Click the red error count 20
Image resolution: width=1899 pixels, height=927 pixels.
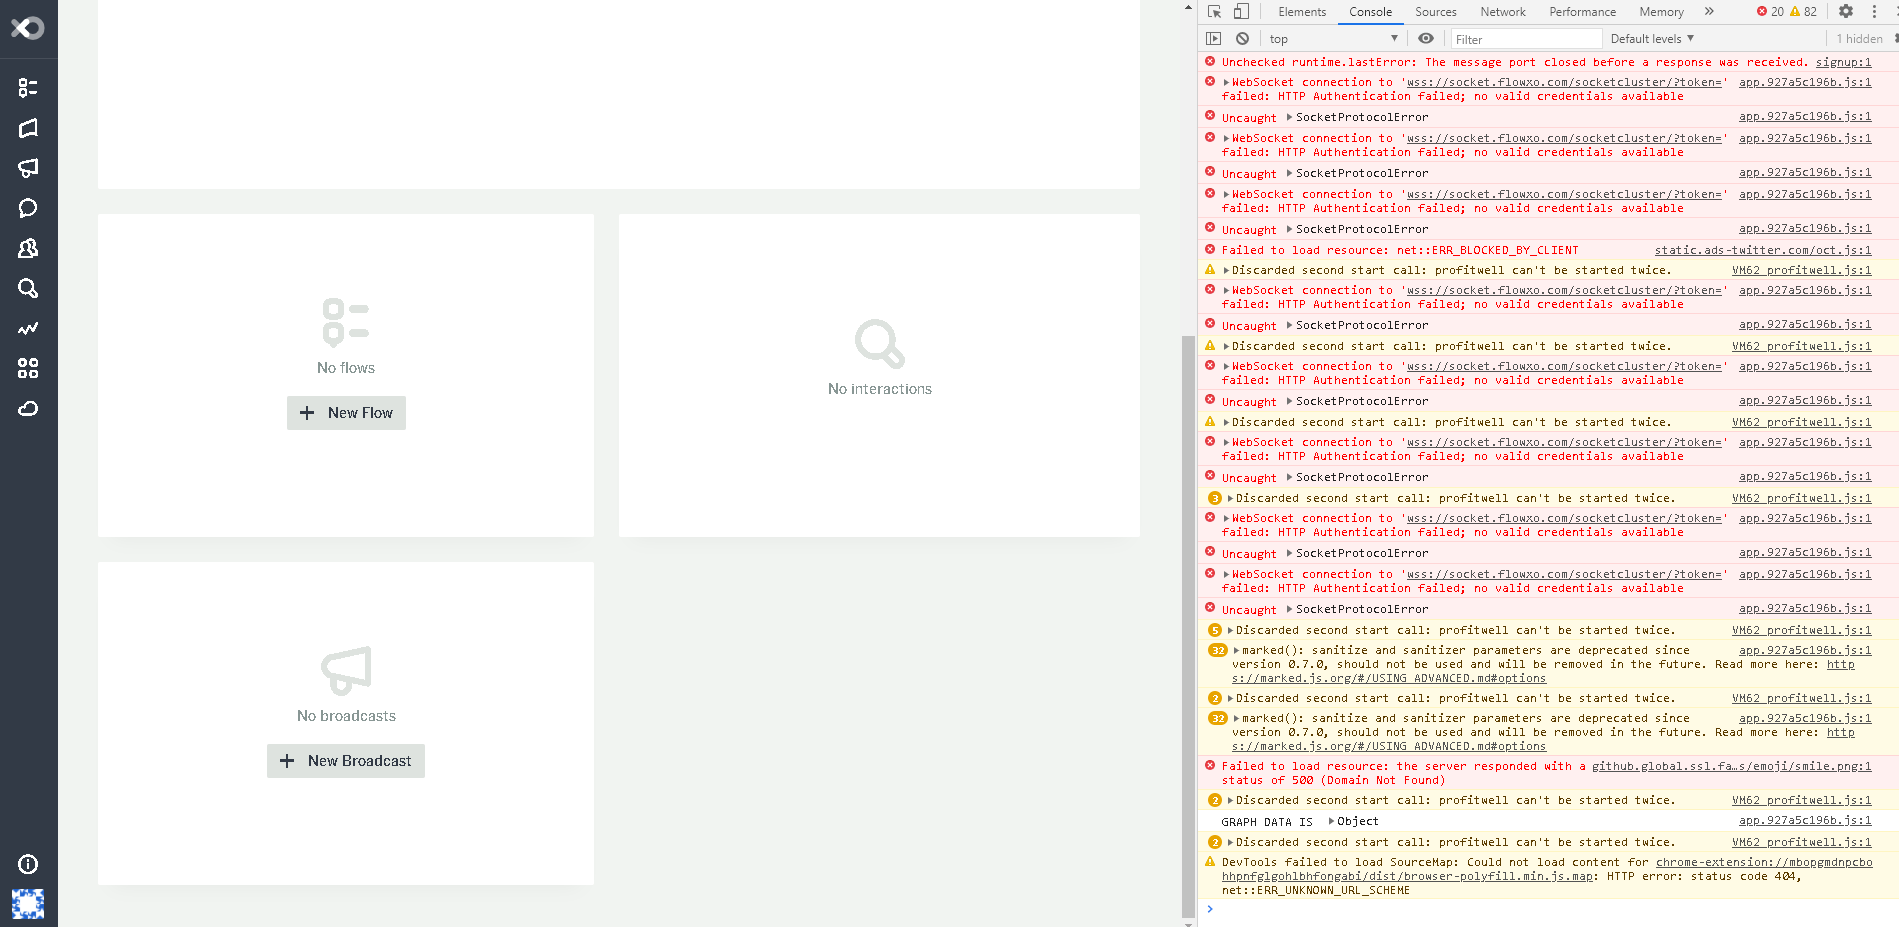tap(1770, 12)
